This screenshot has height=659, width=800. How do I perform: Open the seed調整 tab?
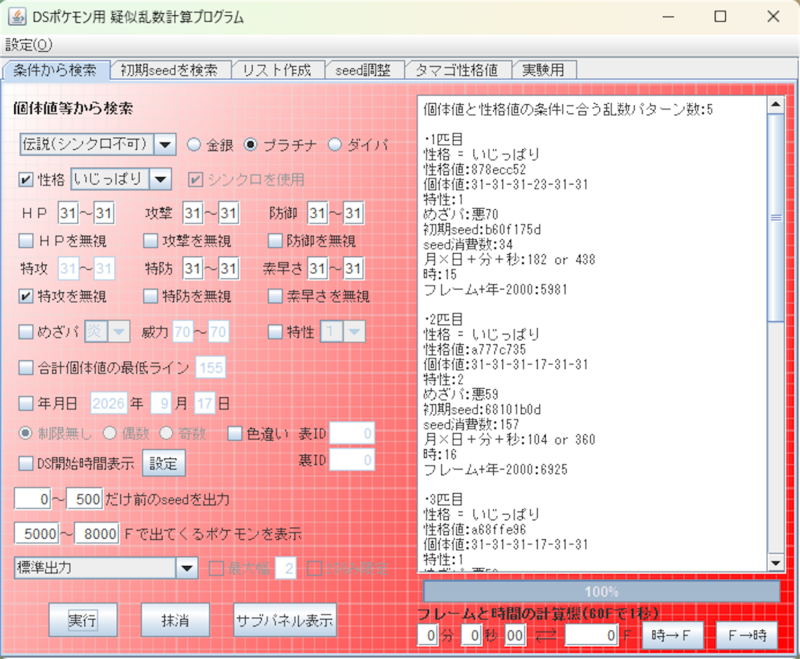coord(363,70)
